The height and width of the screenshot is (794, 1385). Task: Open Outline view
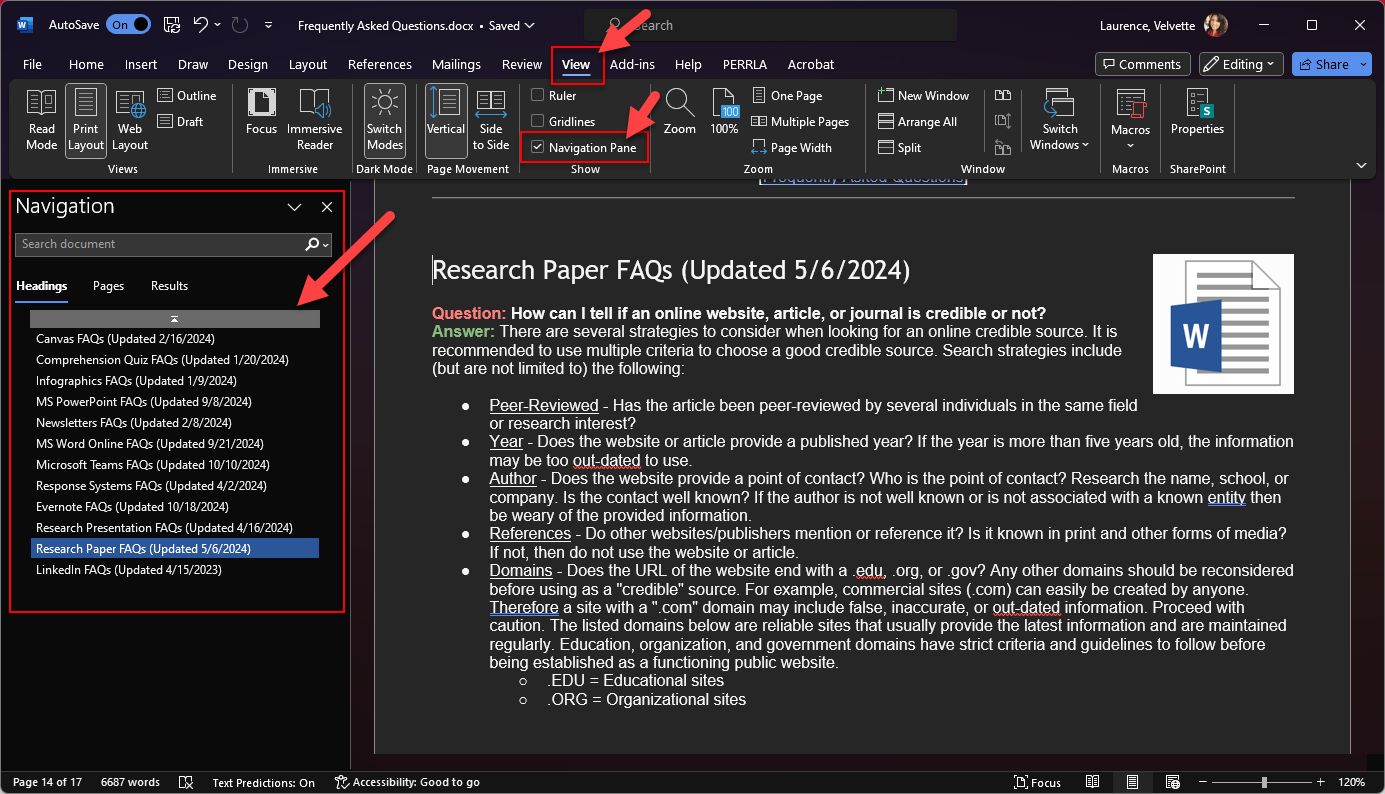point(187,96)
